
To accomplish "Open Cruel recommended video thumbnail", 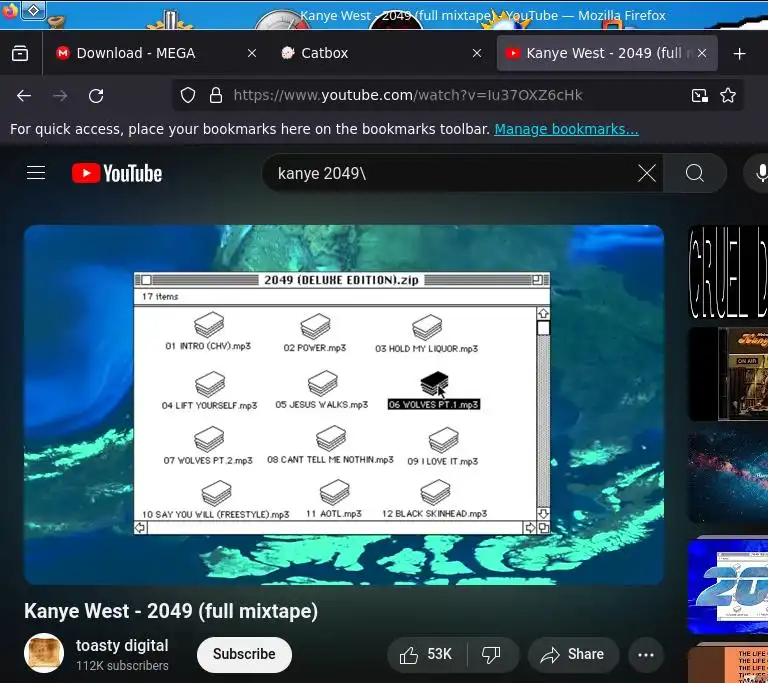I will pyautogui.click(x=728, y=272).
